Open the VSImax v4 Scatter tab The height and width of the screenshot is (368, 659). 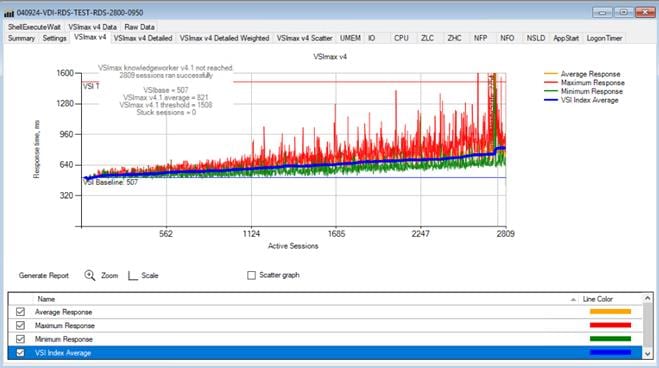(304, 38)
